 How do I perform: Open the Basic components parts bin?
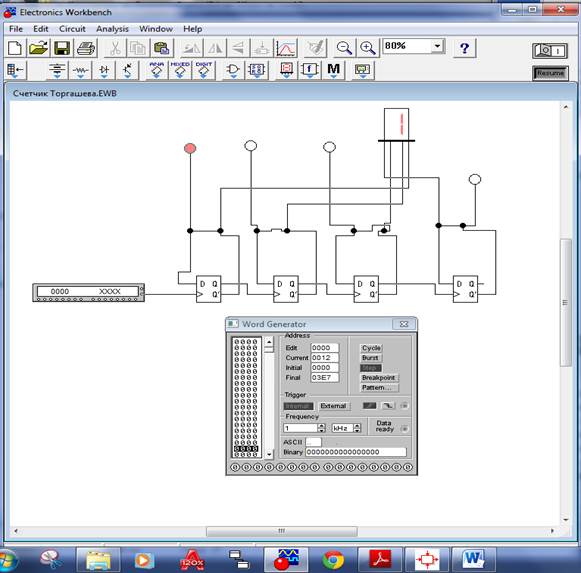pyautogui.click(x=80, y=70)
